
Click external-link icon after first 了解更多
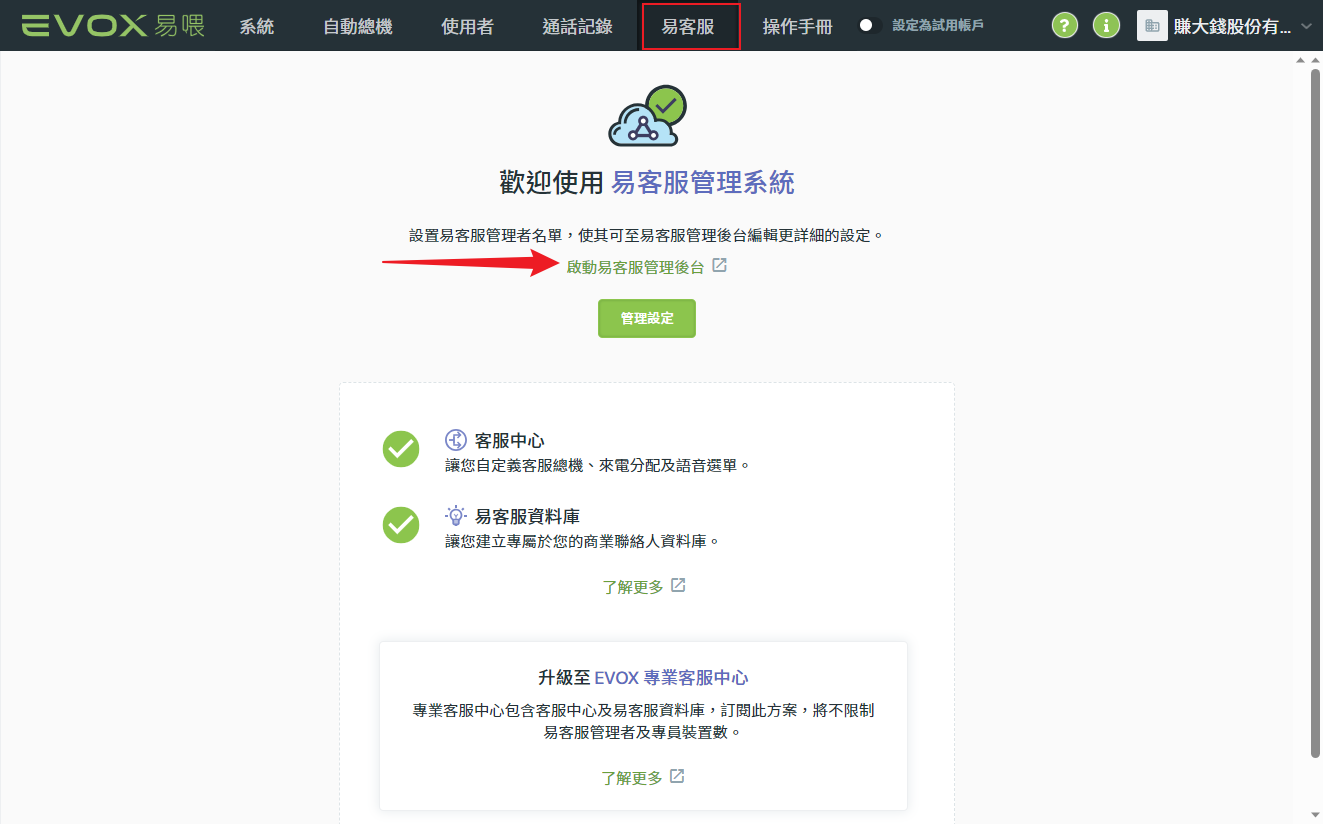click(x=678, y=585)
